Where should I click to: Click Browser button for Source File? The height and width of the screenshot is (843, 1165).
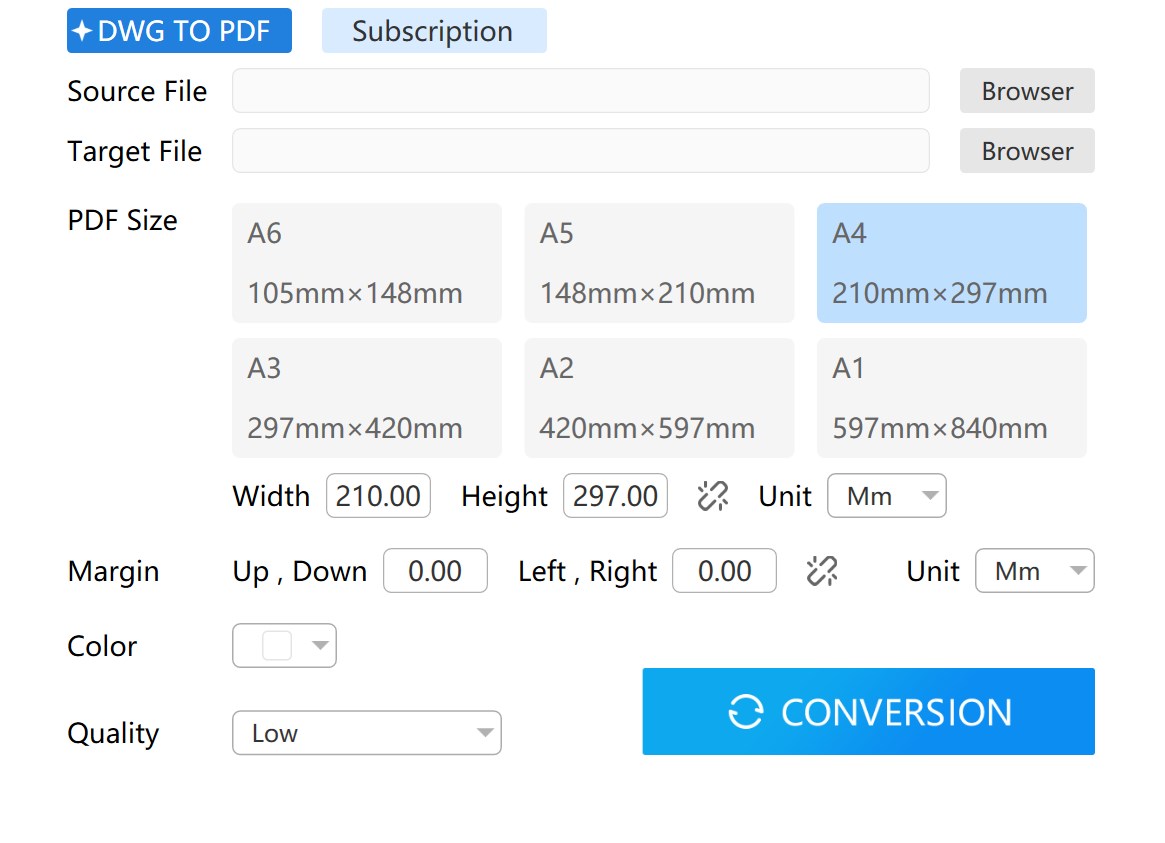pos(1026,91)
